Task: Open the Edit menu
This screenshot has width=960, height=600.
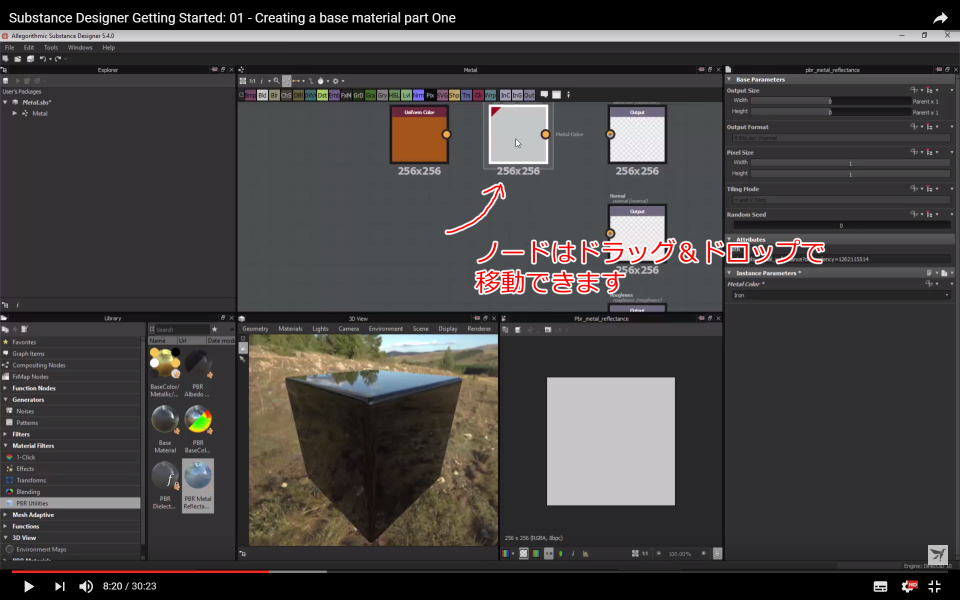Action: 29,47
